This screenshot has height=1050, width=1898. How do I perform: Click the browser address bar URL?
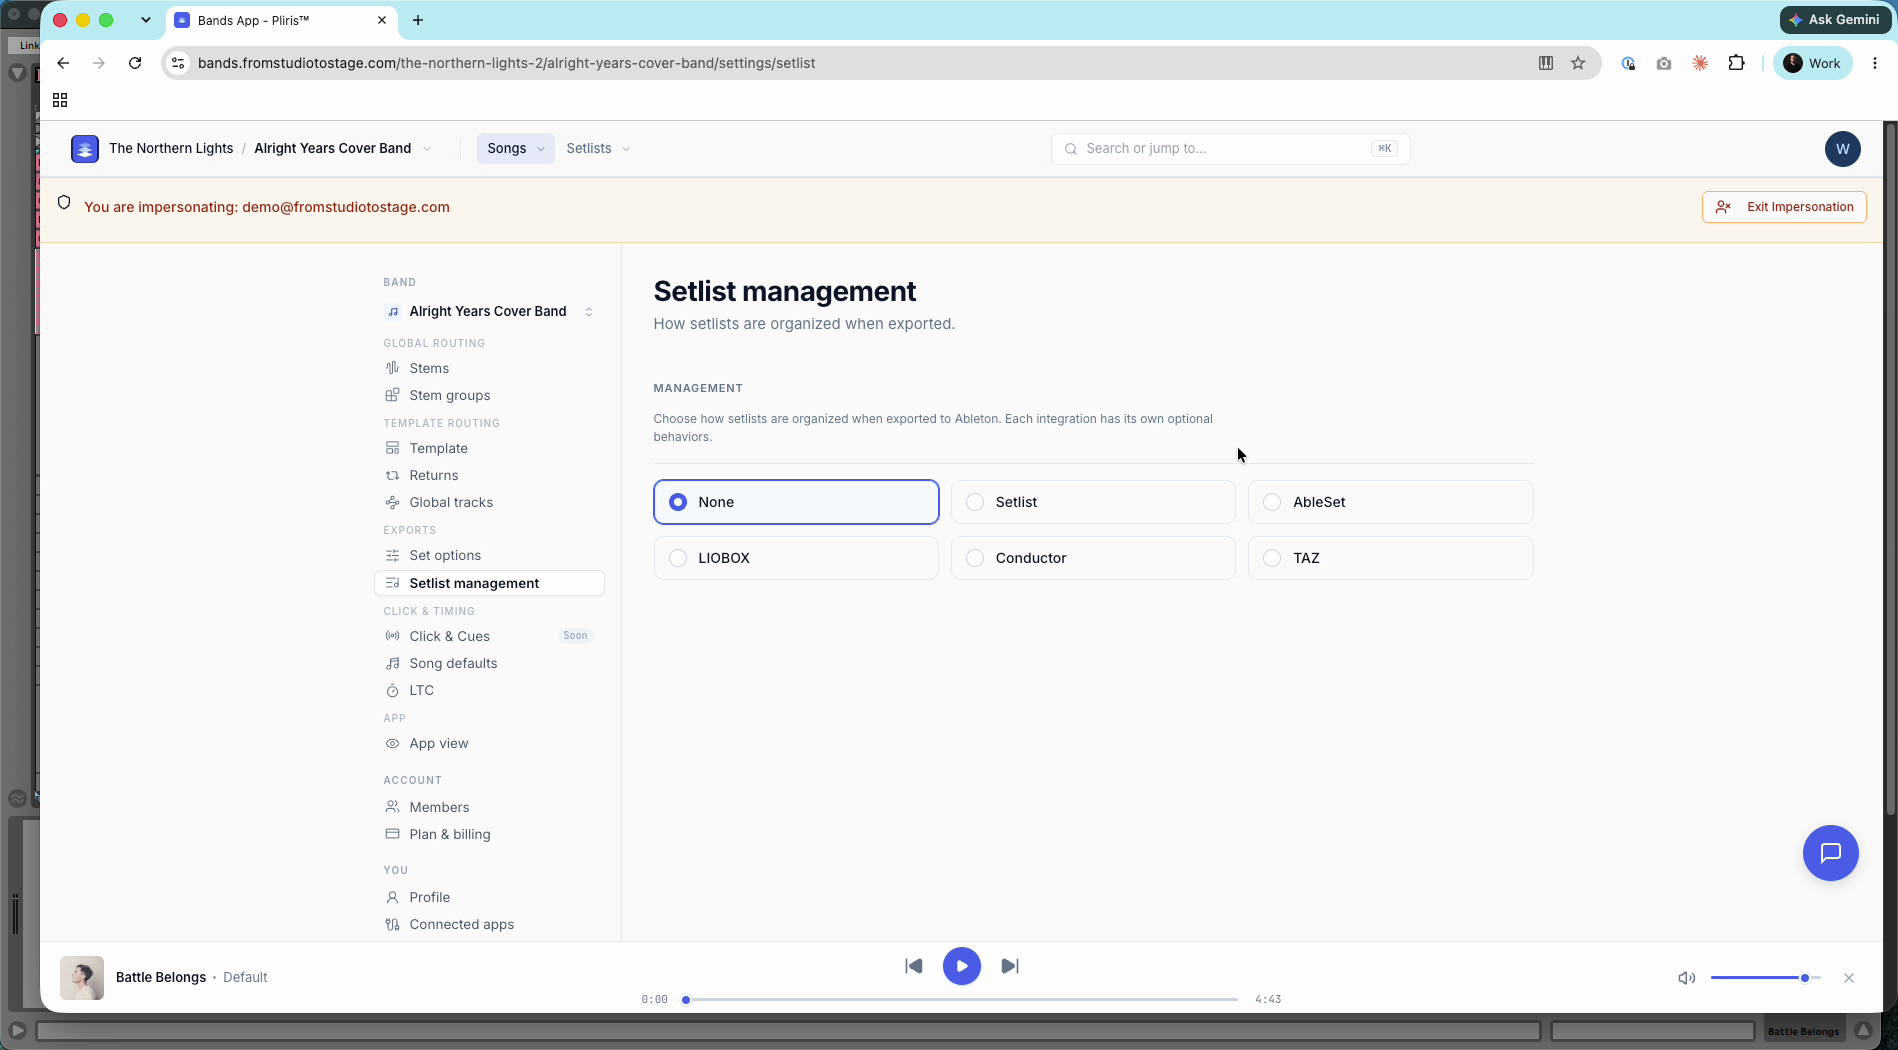[506, 63]
